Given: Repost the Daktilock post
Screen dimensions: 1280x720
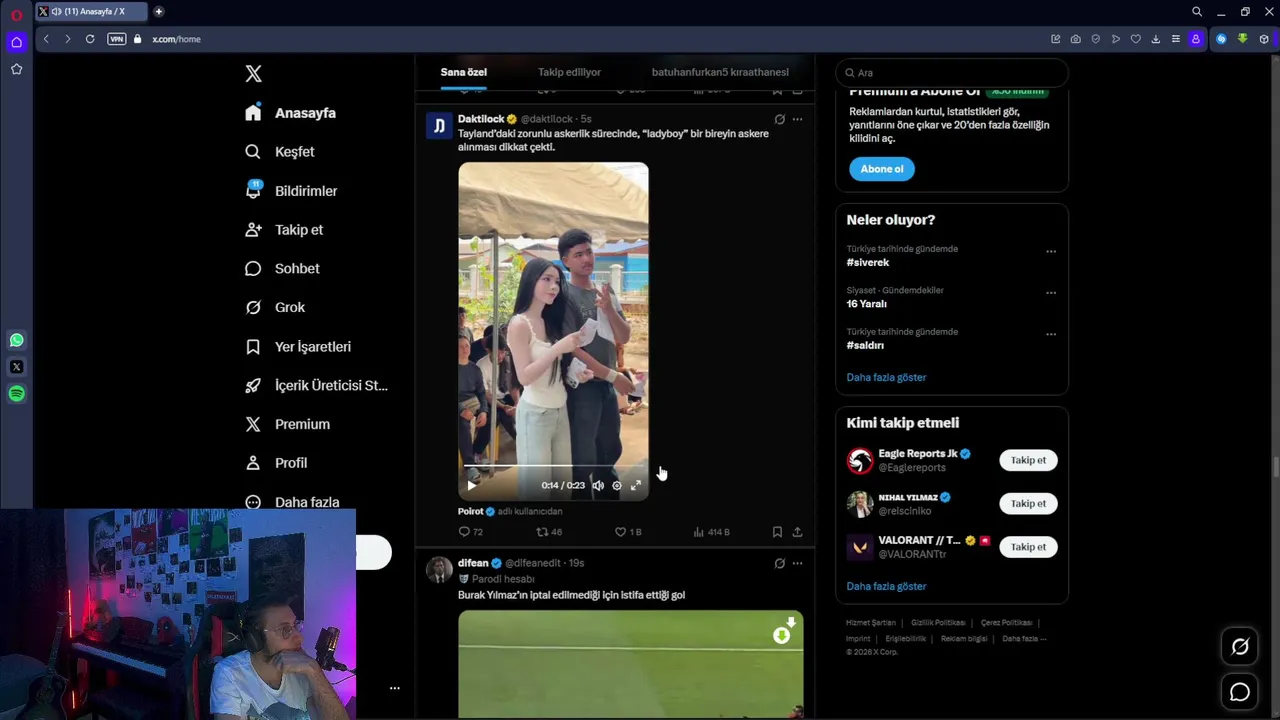Looking at the screenshot, I should click(x=549, y=532).
